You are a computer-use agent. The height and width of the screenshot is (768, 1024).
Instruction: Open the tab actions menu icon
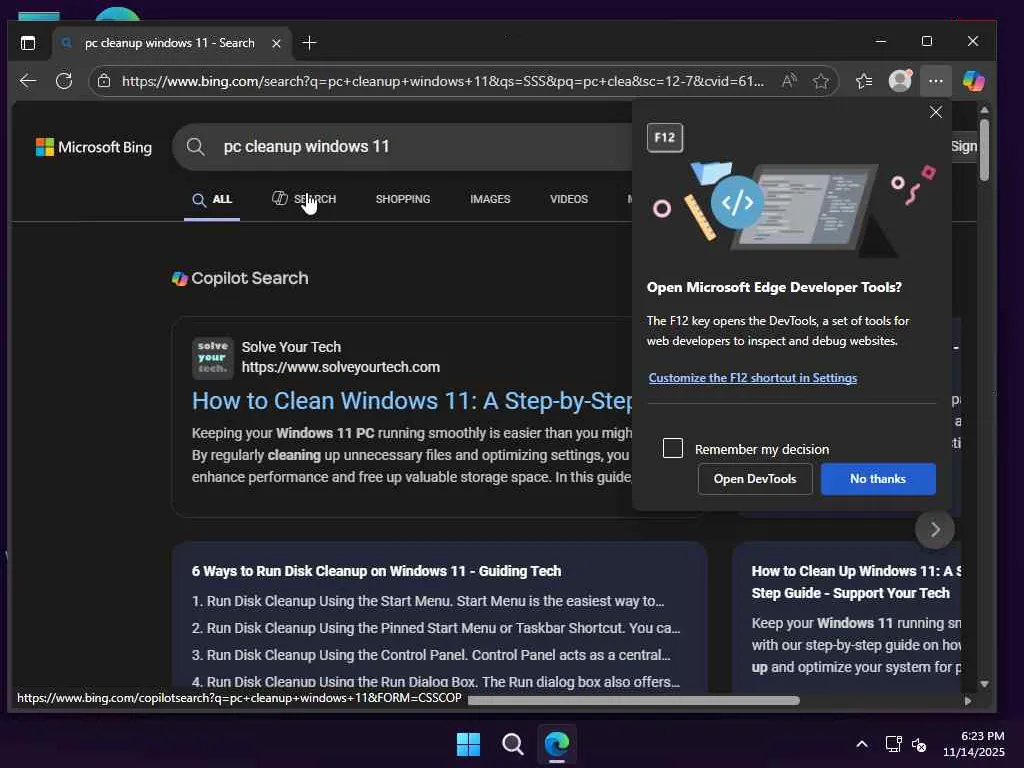pyautogui.click(x=27, y=43)
